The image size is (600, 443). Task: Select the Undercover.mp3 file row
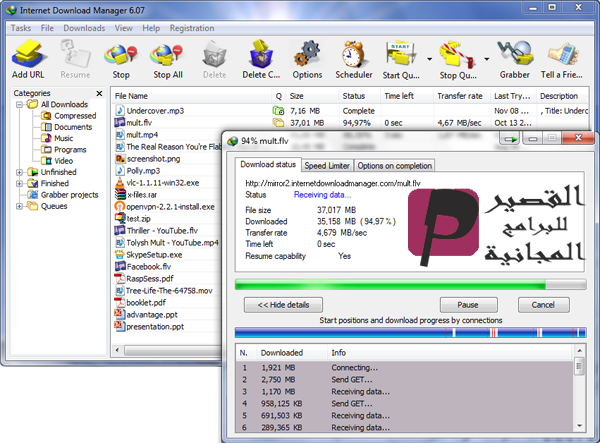pos(350,111)
